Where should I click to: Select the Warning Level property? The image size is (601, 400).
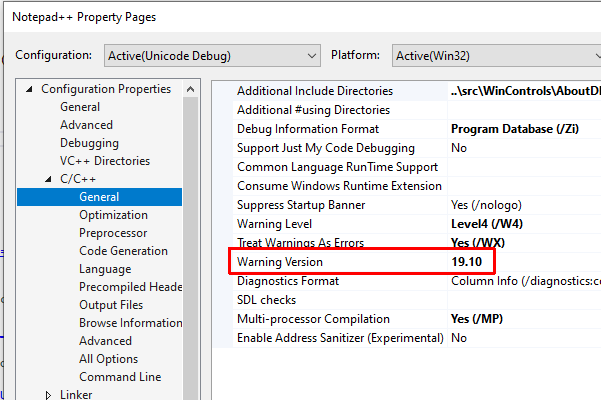[274, 224]
